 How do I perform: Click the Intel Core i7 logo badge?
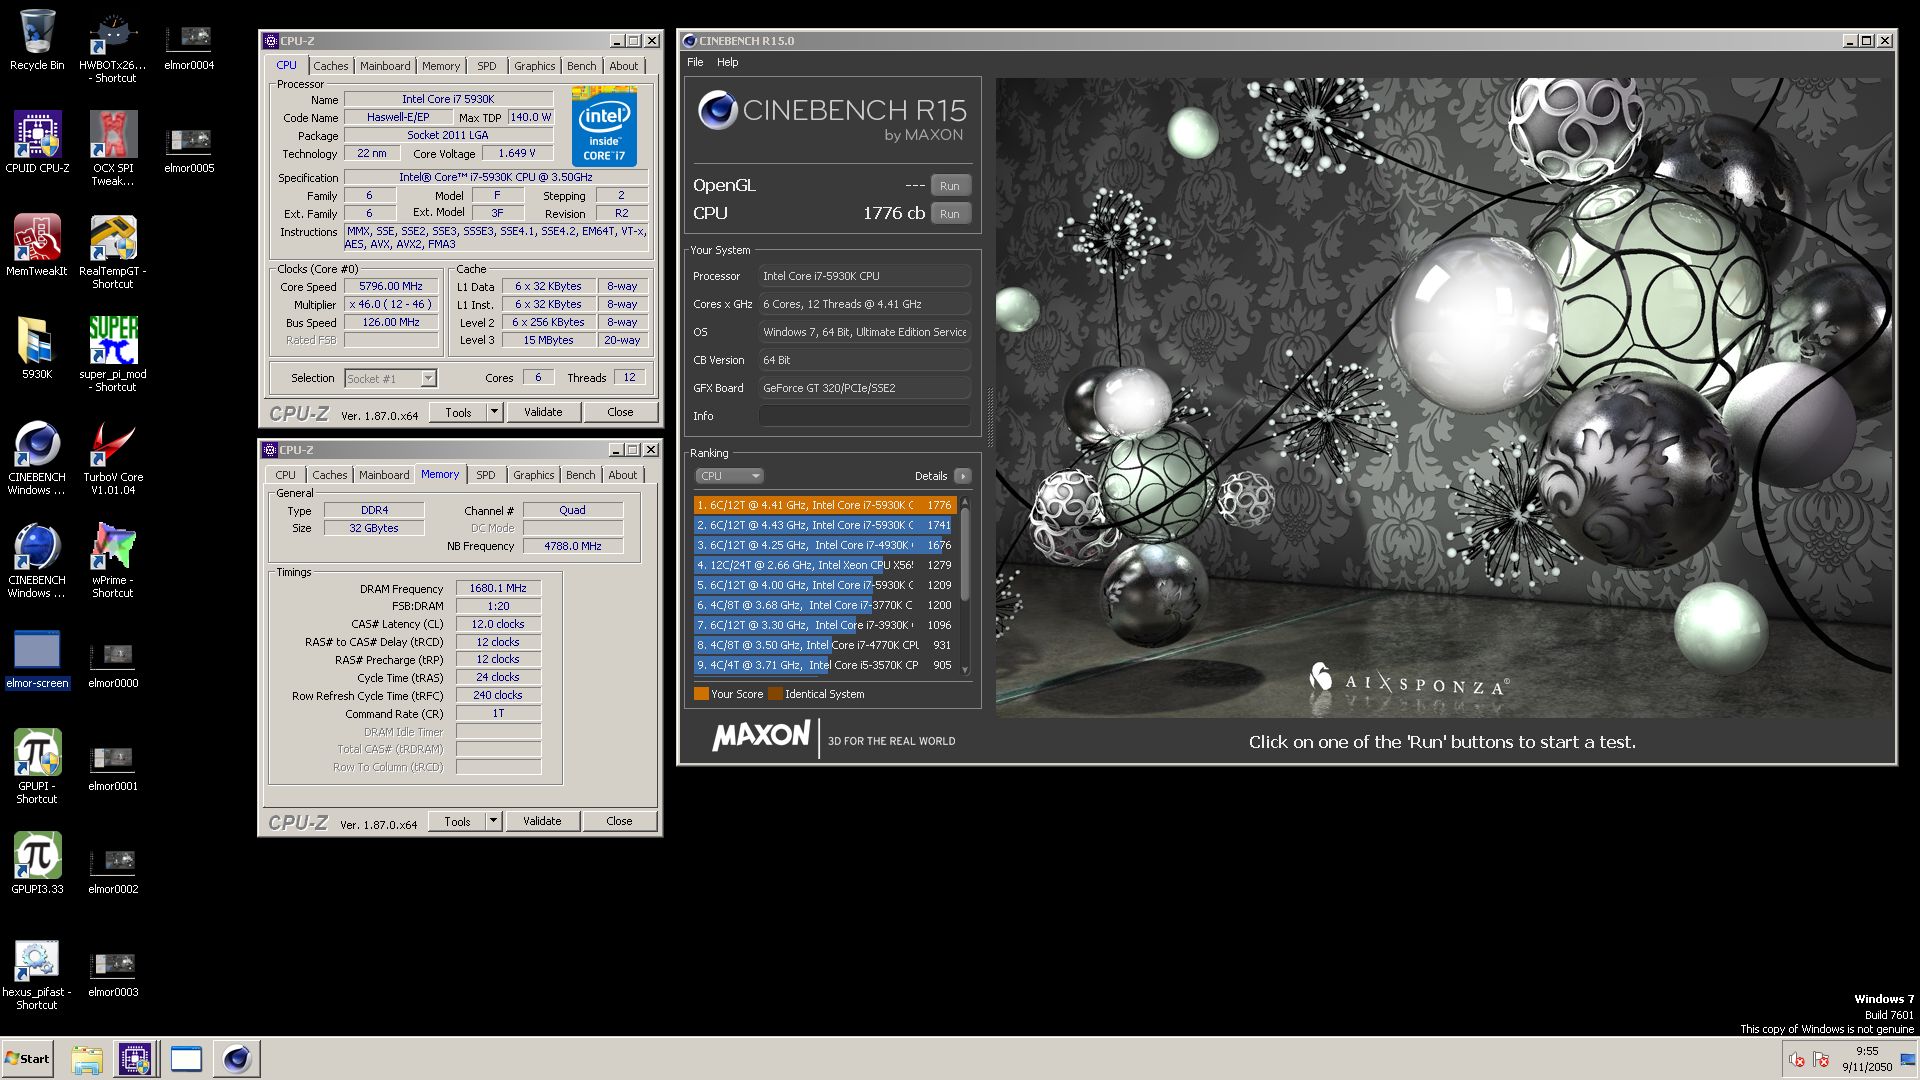point(604,127)
